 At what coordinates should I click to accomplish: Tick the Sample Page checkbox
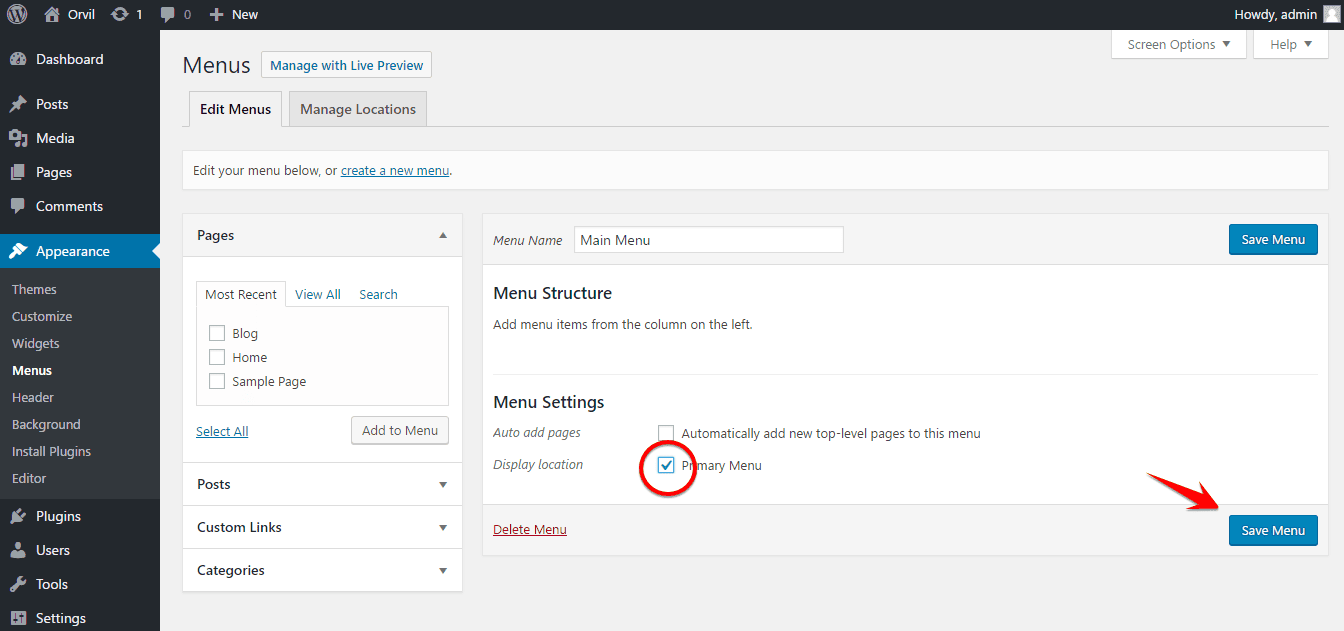(x=217, y=381)
